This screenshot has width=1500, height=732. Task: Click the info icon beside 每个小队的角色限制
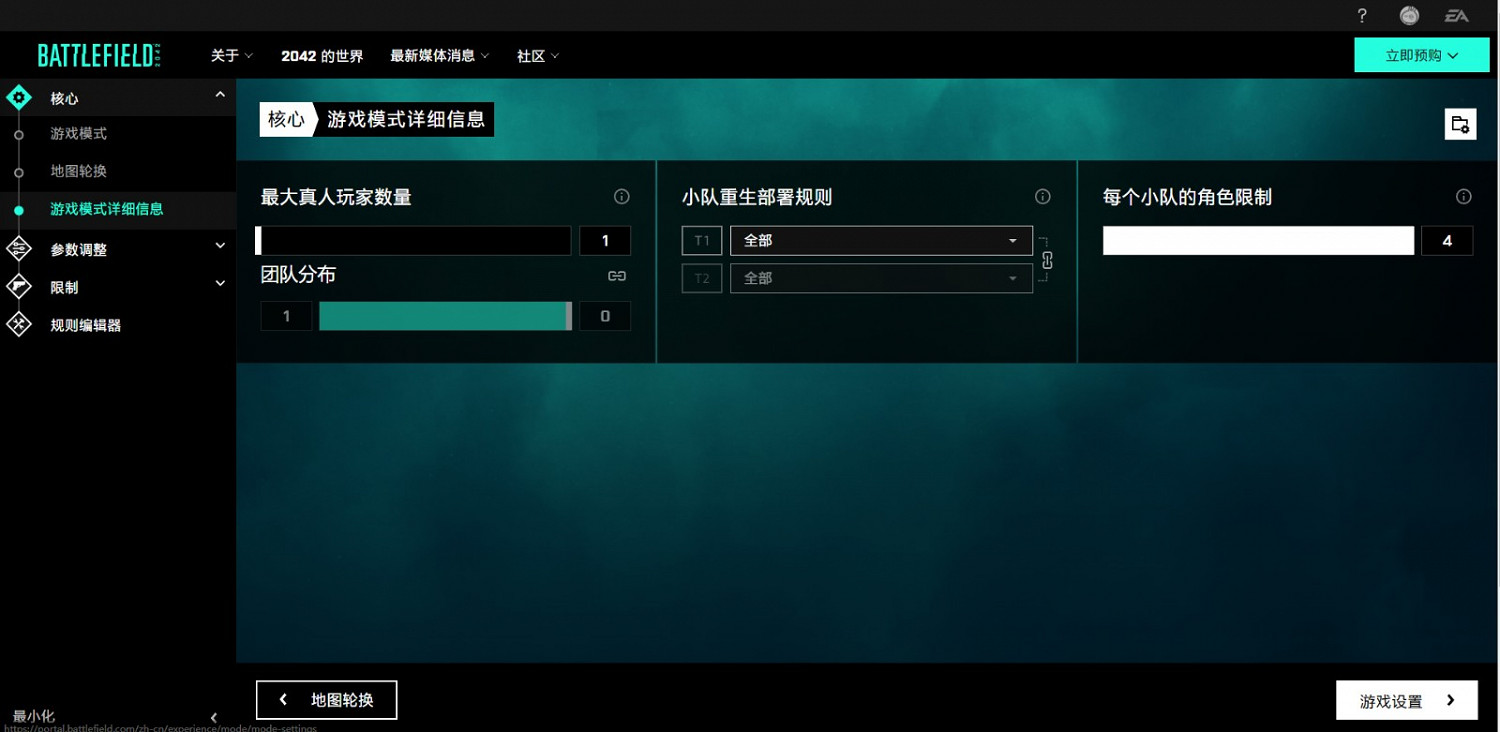click(1463, 196)
